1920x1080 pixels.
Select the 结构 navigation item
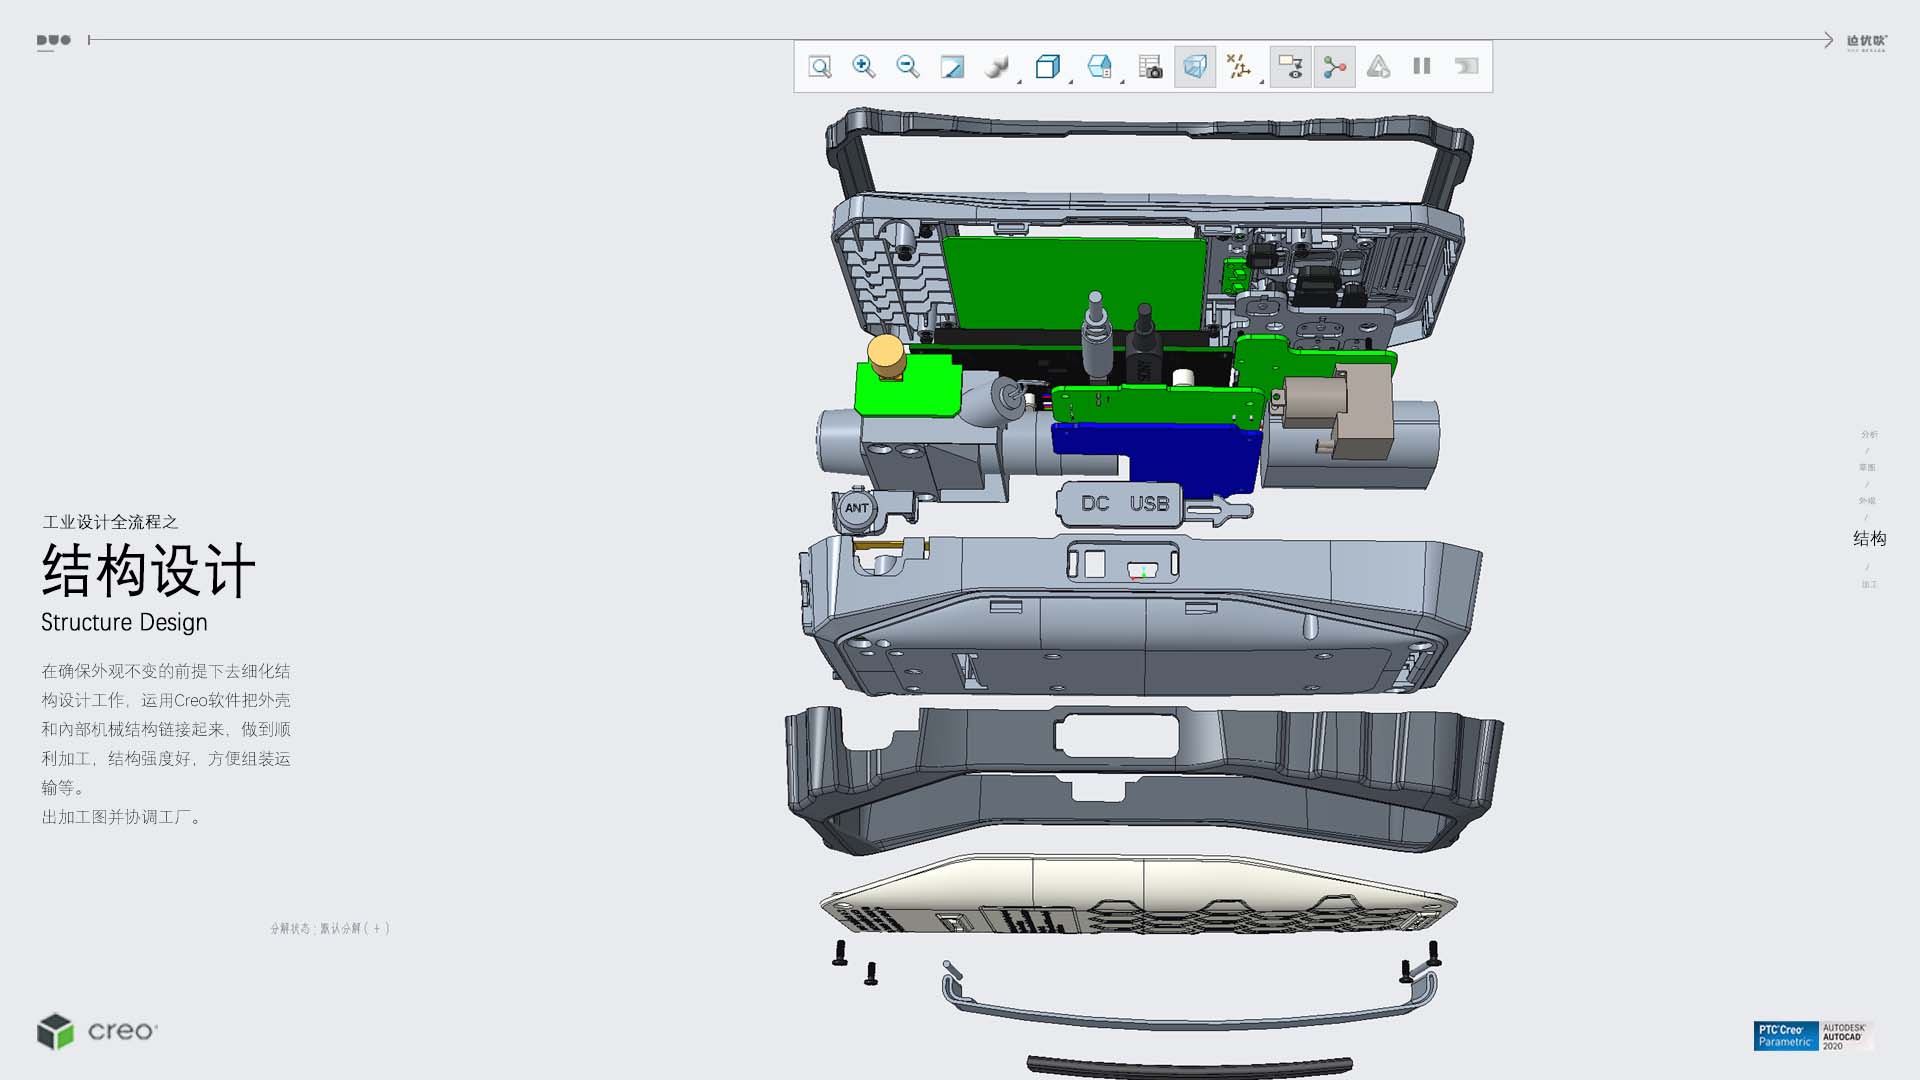1869,539
